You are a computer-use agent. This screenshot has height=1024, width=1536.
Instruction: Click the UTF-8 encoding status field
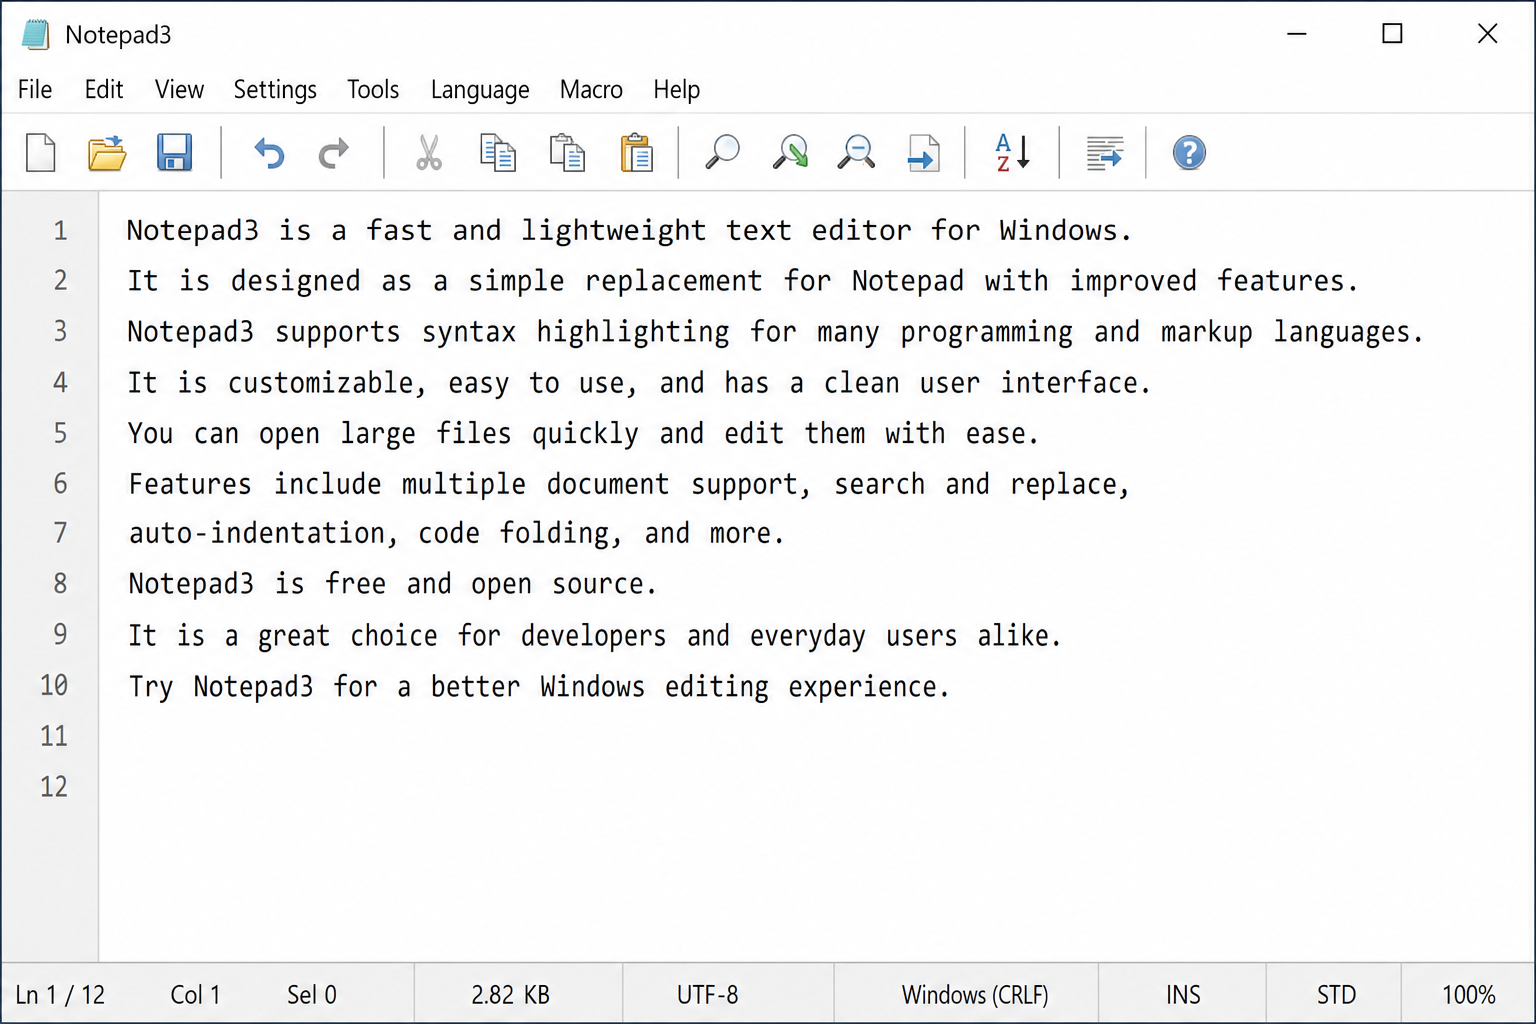(707, 995)
